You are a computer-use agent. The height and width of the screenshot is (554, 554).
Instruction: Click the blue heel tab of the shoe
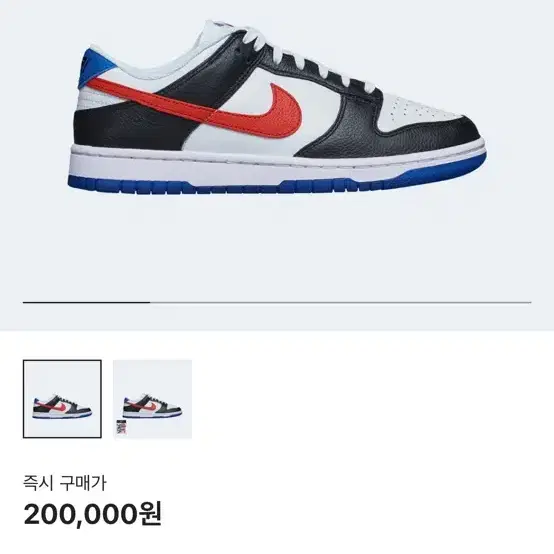95,69
